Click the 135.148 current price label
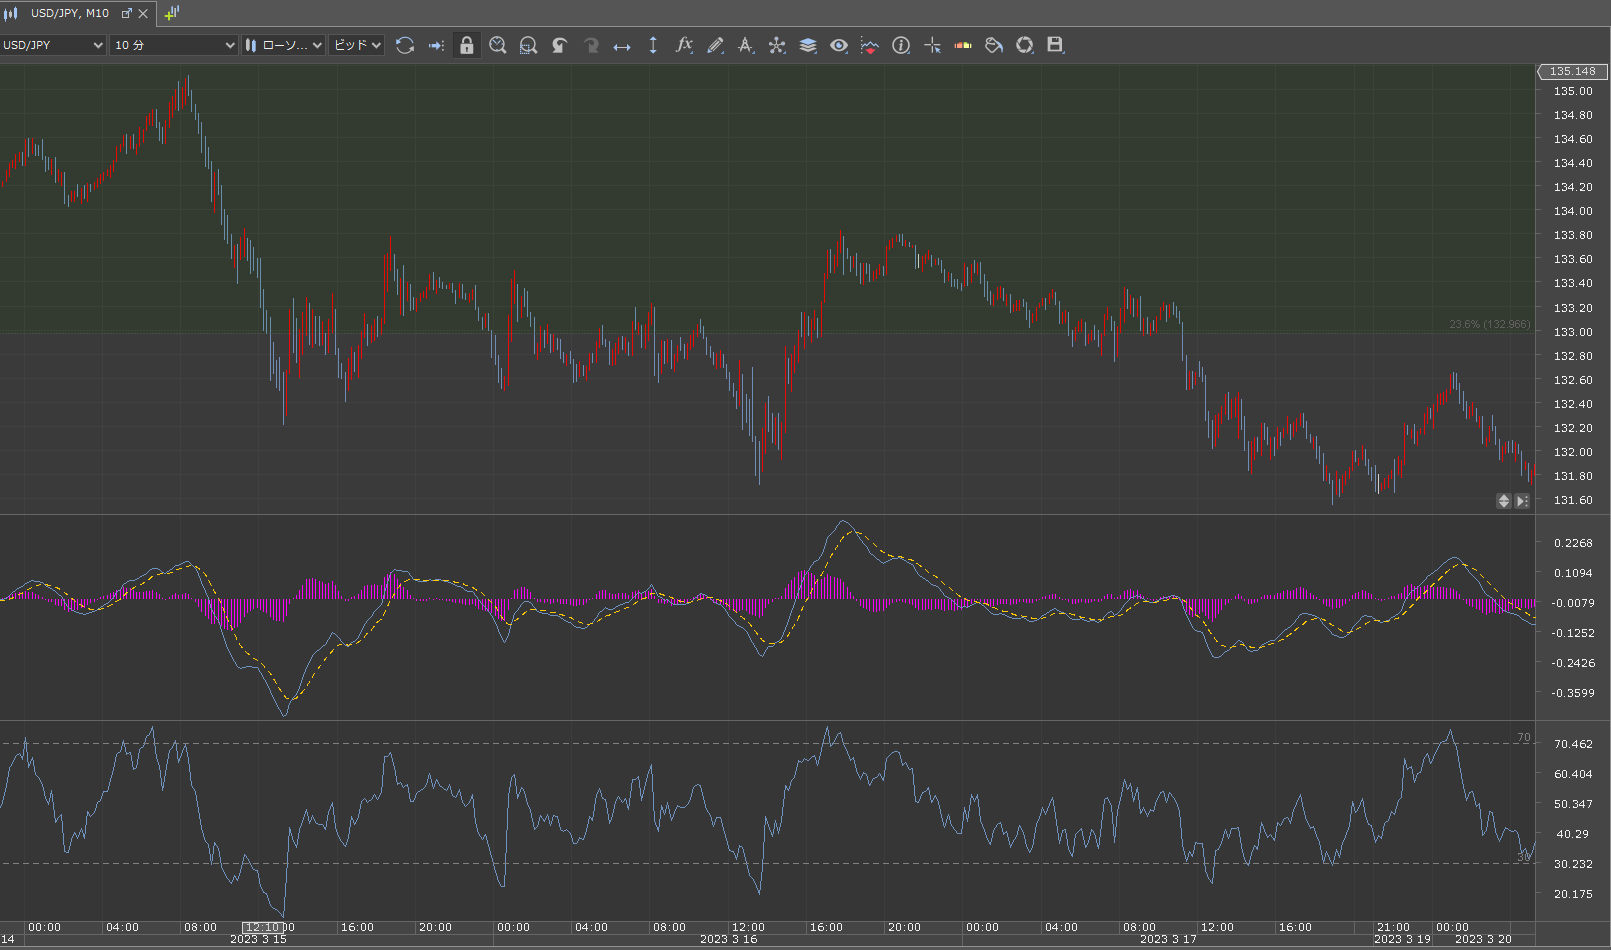The width and height of the screenshot is (1611, 950). click(1572, 71)
